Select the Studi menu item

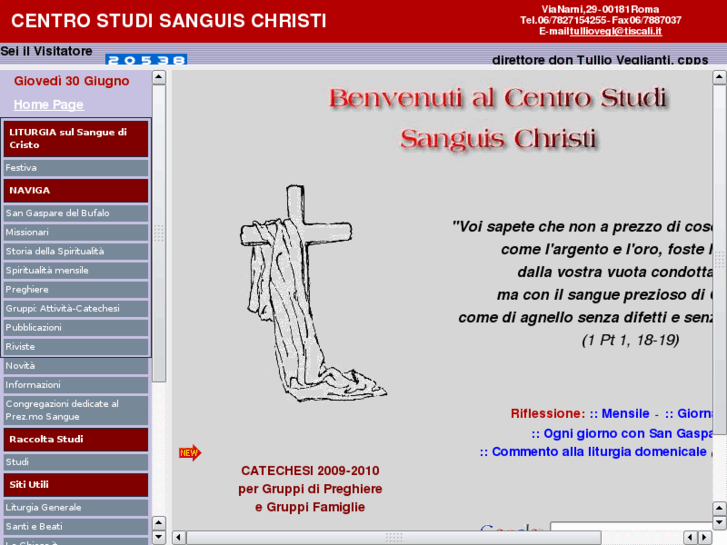tap(76, 462)
